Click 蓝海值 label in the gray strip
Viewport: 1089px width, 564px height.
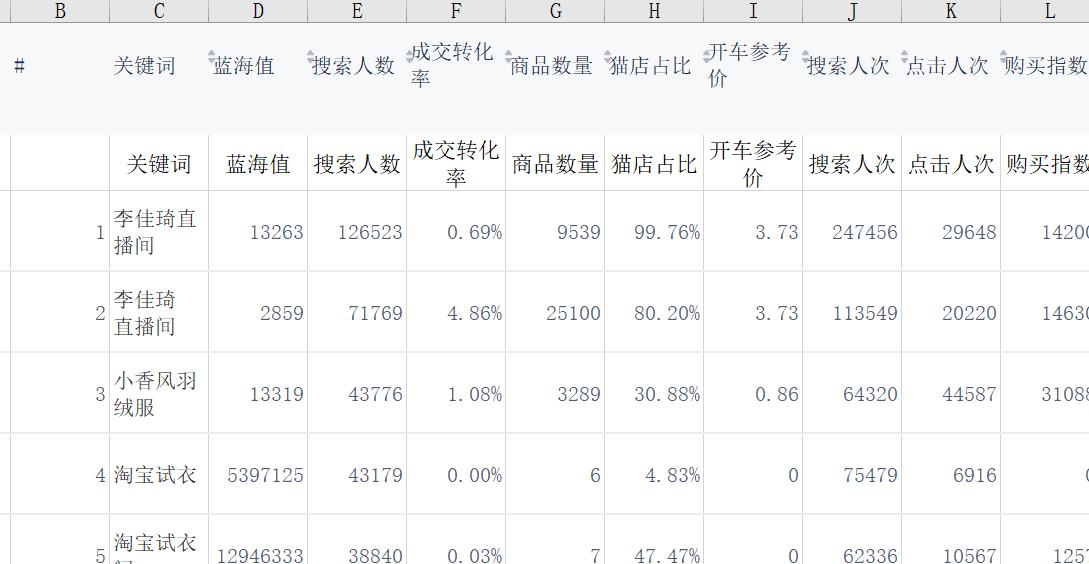click(244, 66)
